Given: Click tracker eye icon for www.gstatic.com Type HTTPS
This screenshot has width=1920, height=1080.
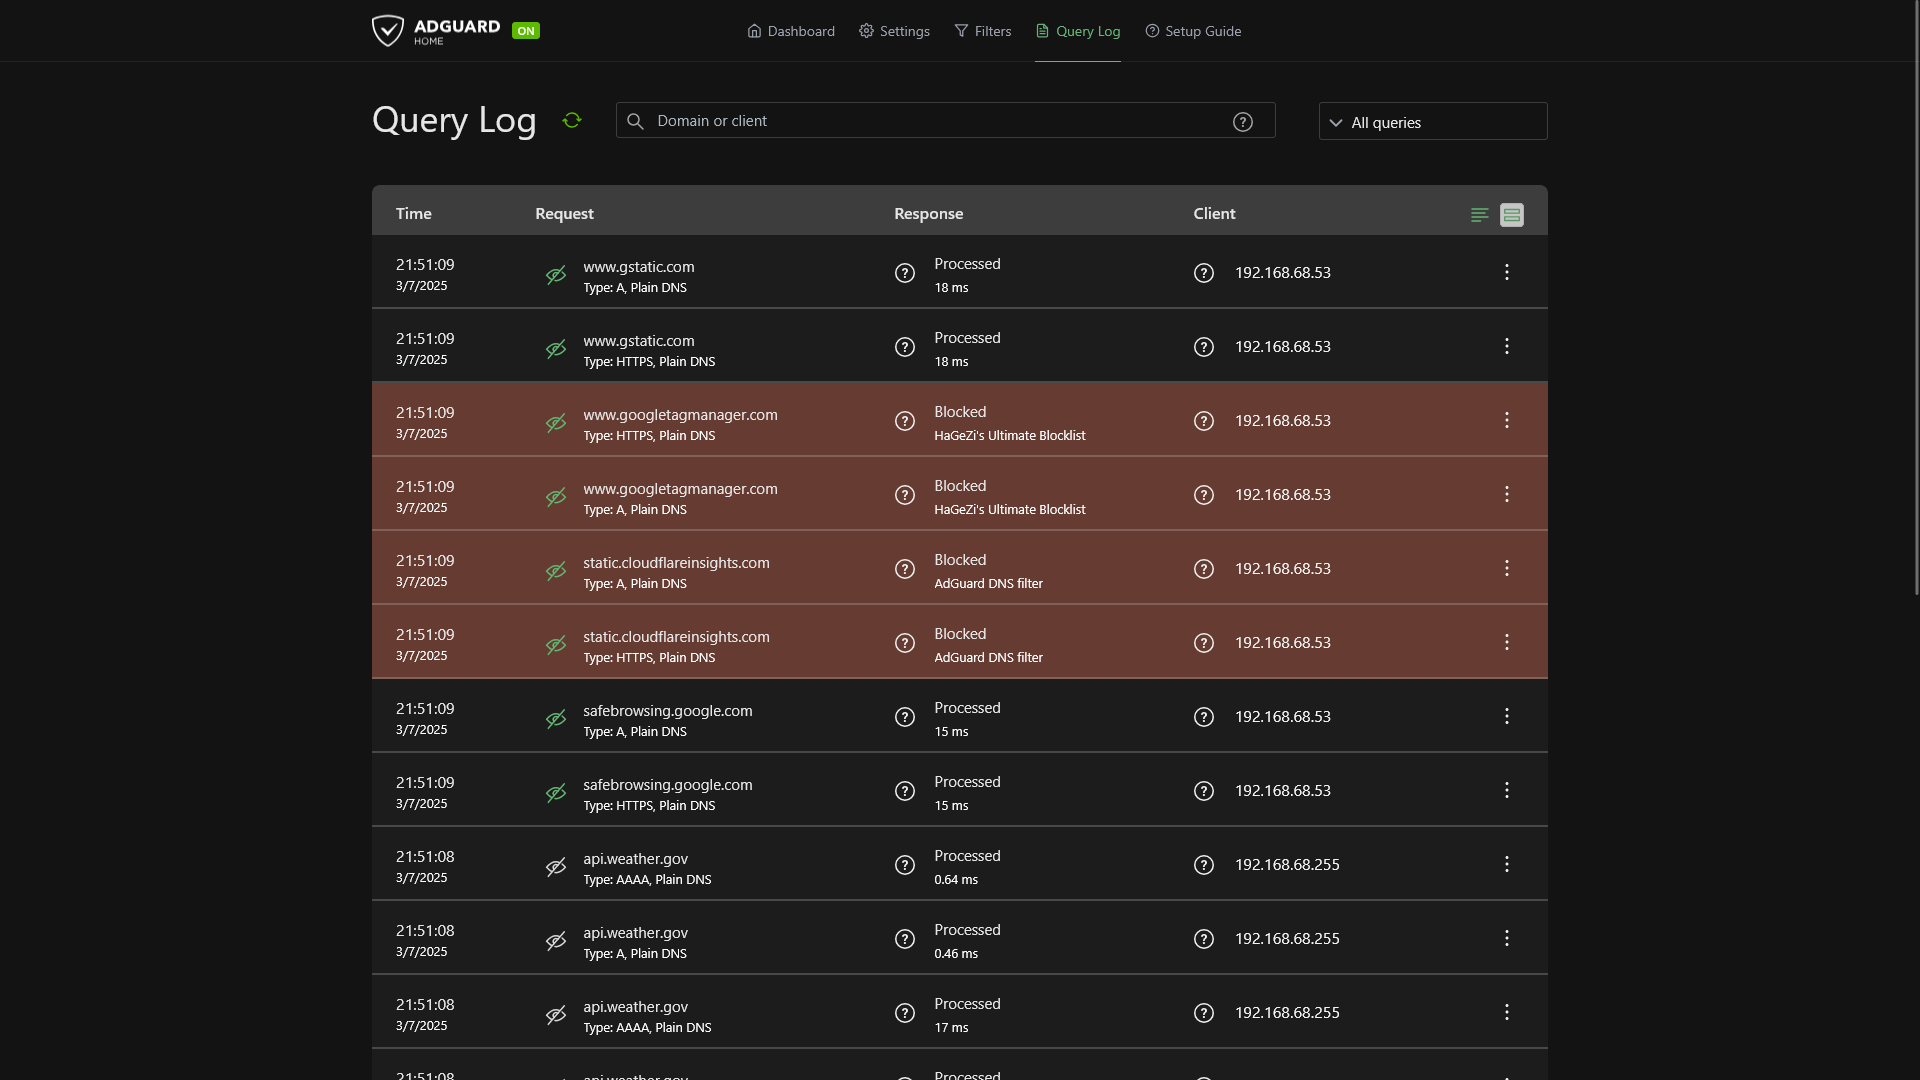Looking at the screenshot, I should (x=556, y=349).
